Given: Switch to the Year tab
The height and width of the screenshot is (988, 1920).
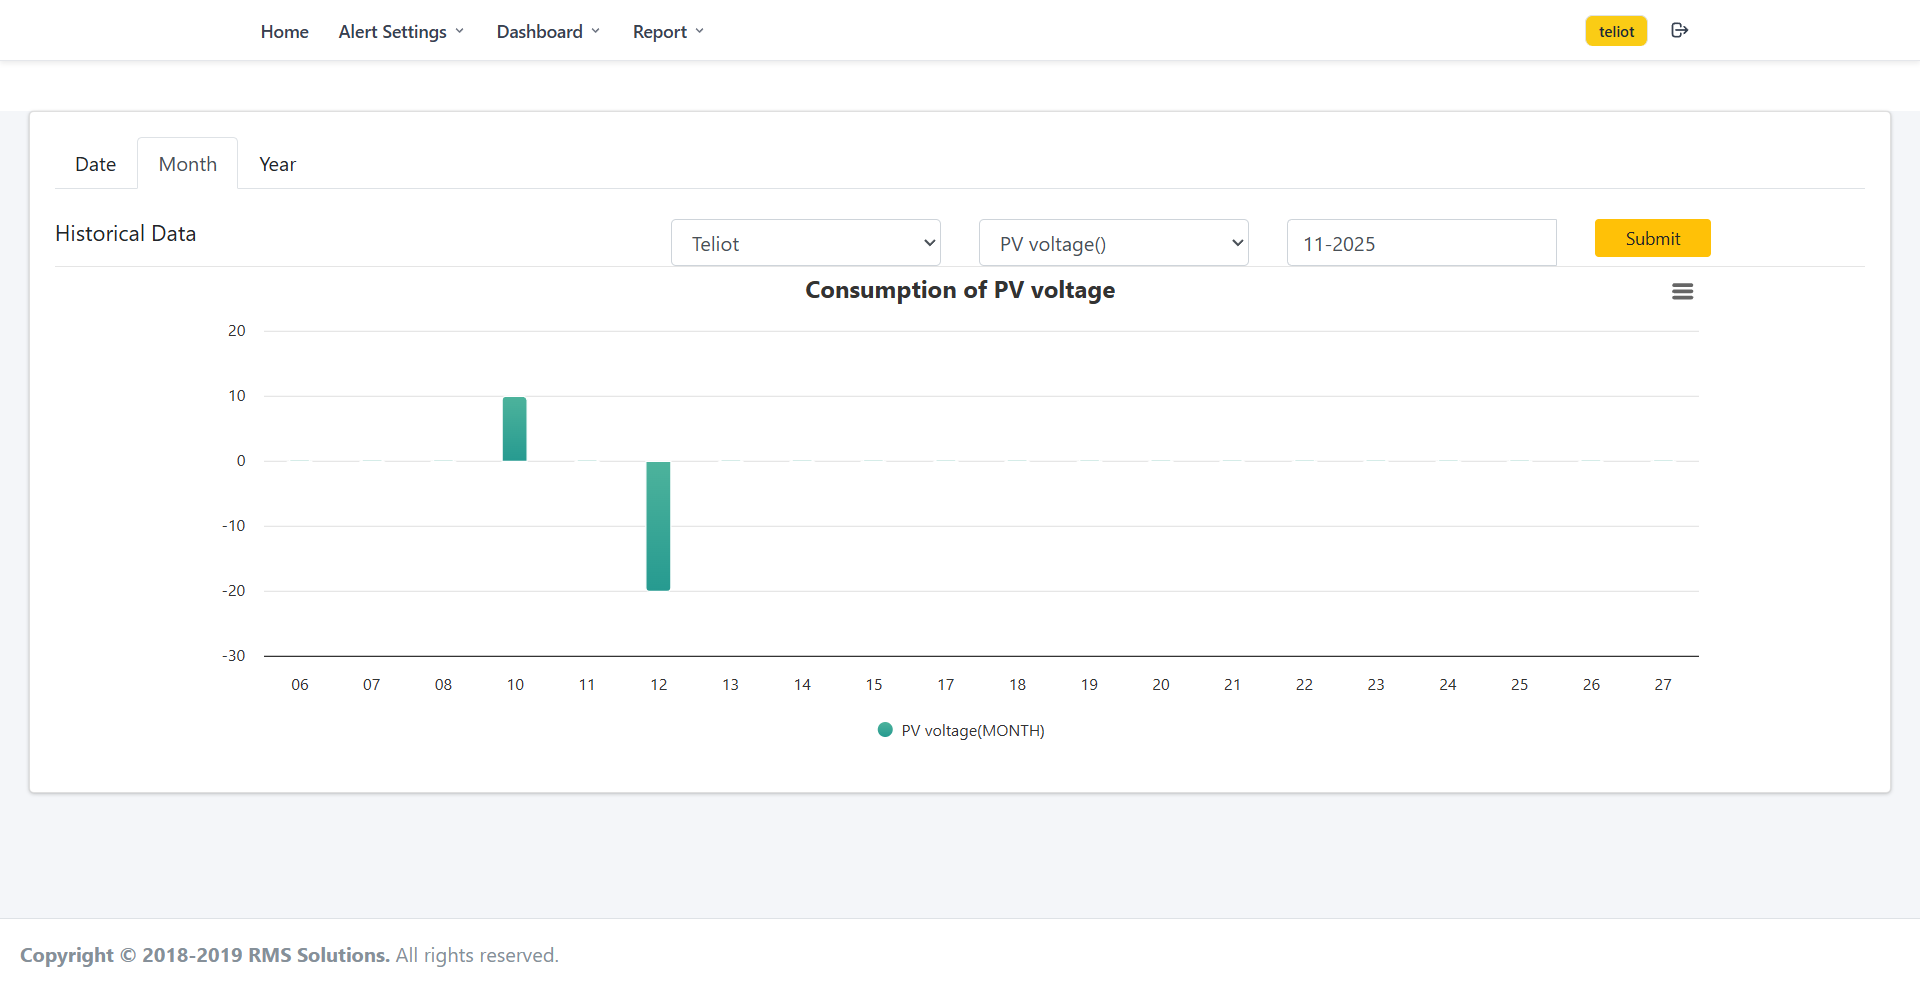Looking at the screenshot, I should pos(277,164).
